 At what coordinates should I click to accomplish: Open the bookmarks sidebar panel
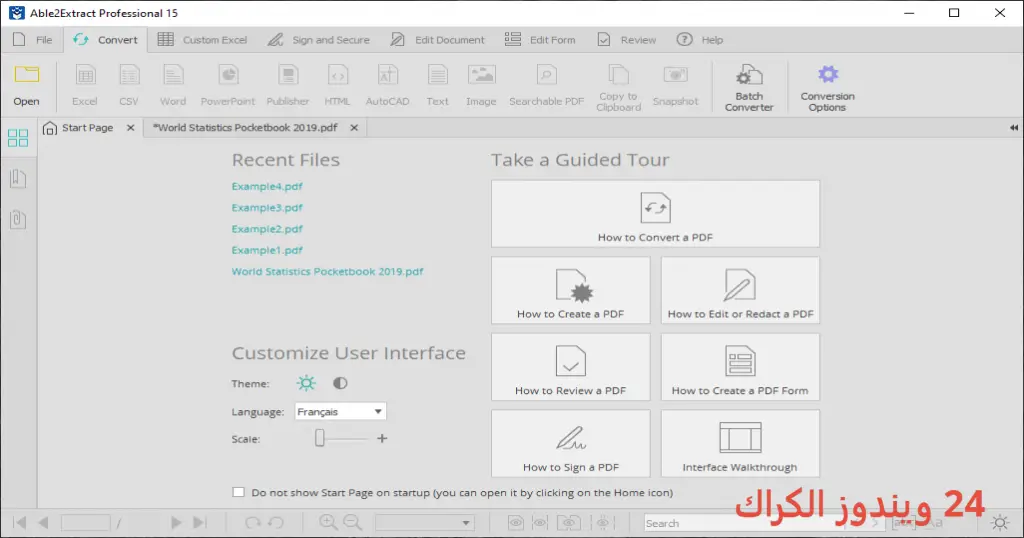coord(18,178)
